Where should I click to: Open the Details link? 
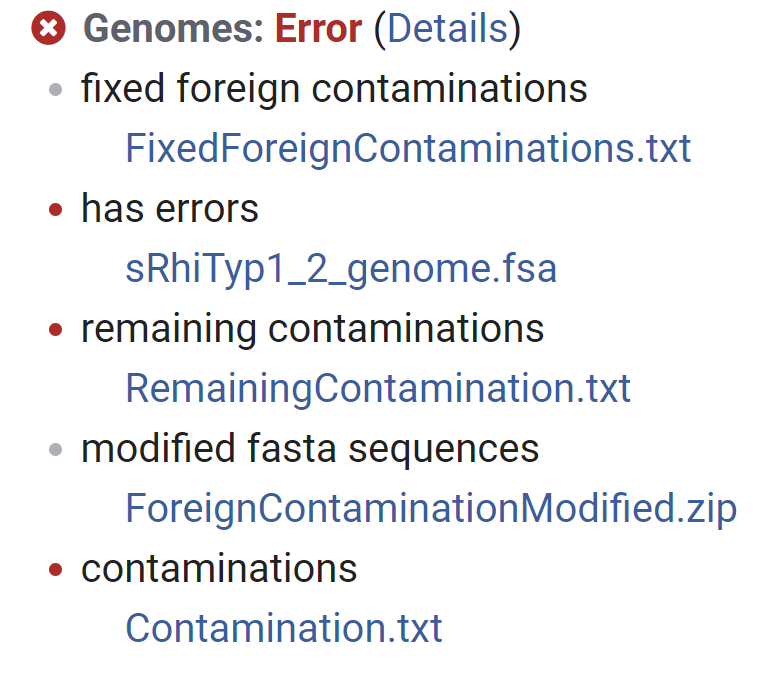point(447,29)
